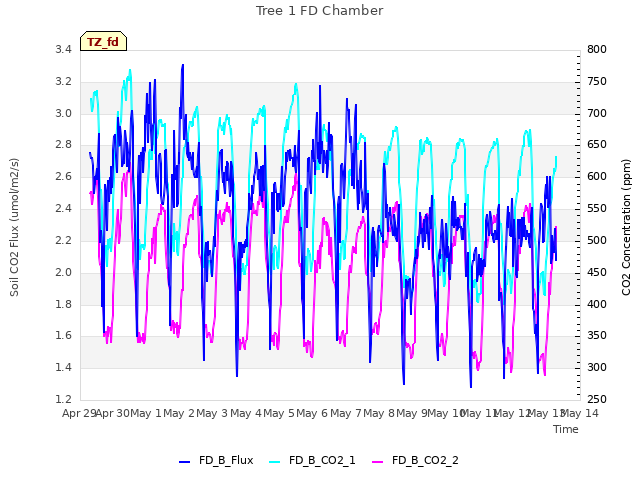Click the May 8 x-axis tick label
640x480 pixels.
(379, 413)
